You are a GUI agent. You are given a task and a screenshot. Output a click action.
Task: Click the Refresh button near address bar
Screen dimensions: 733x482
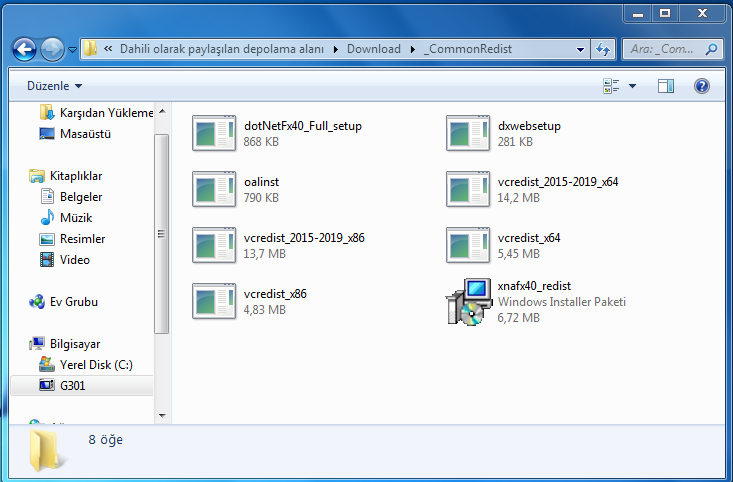603,49
